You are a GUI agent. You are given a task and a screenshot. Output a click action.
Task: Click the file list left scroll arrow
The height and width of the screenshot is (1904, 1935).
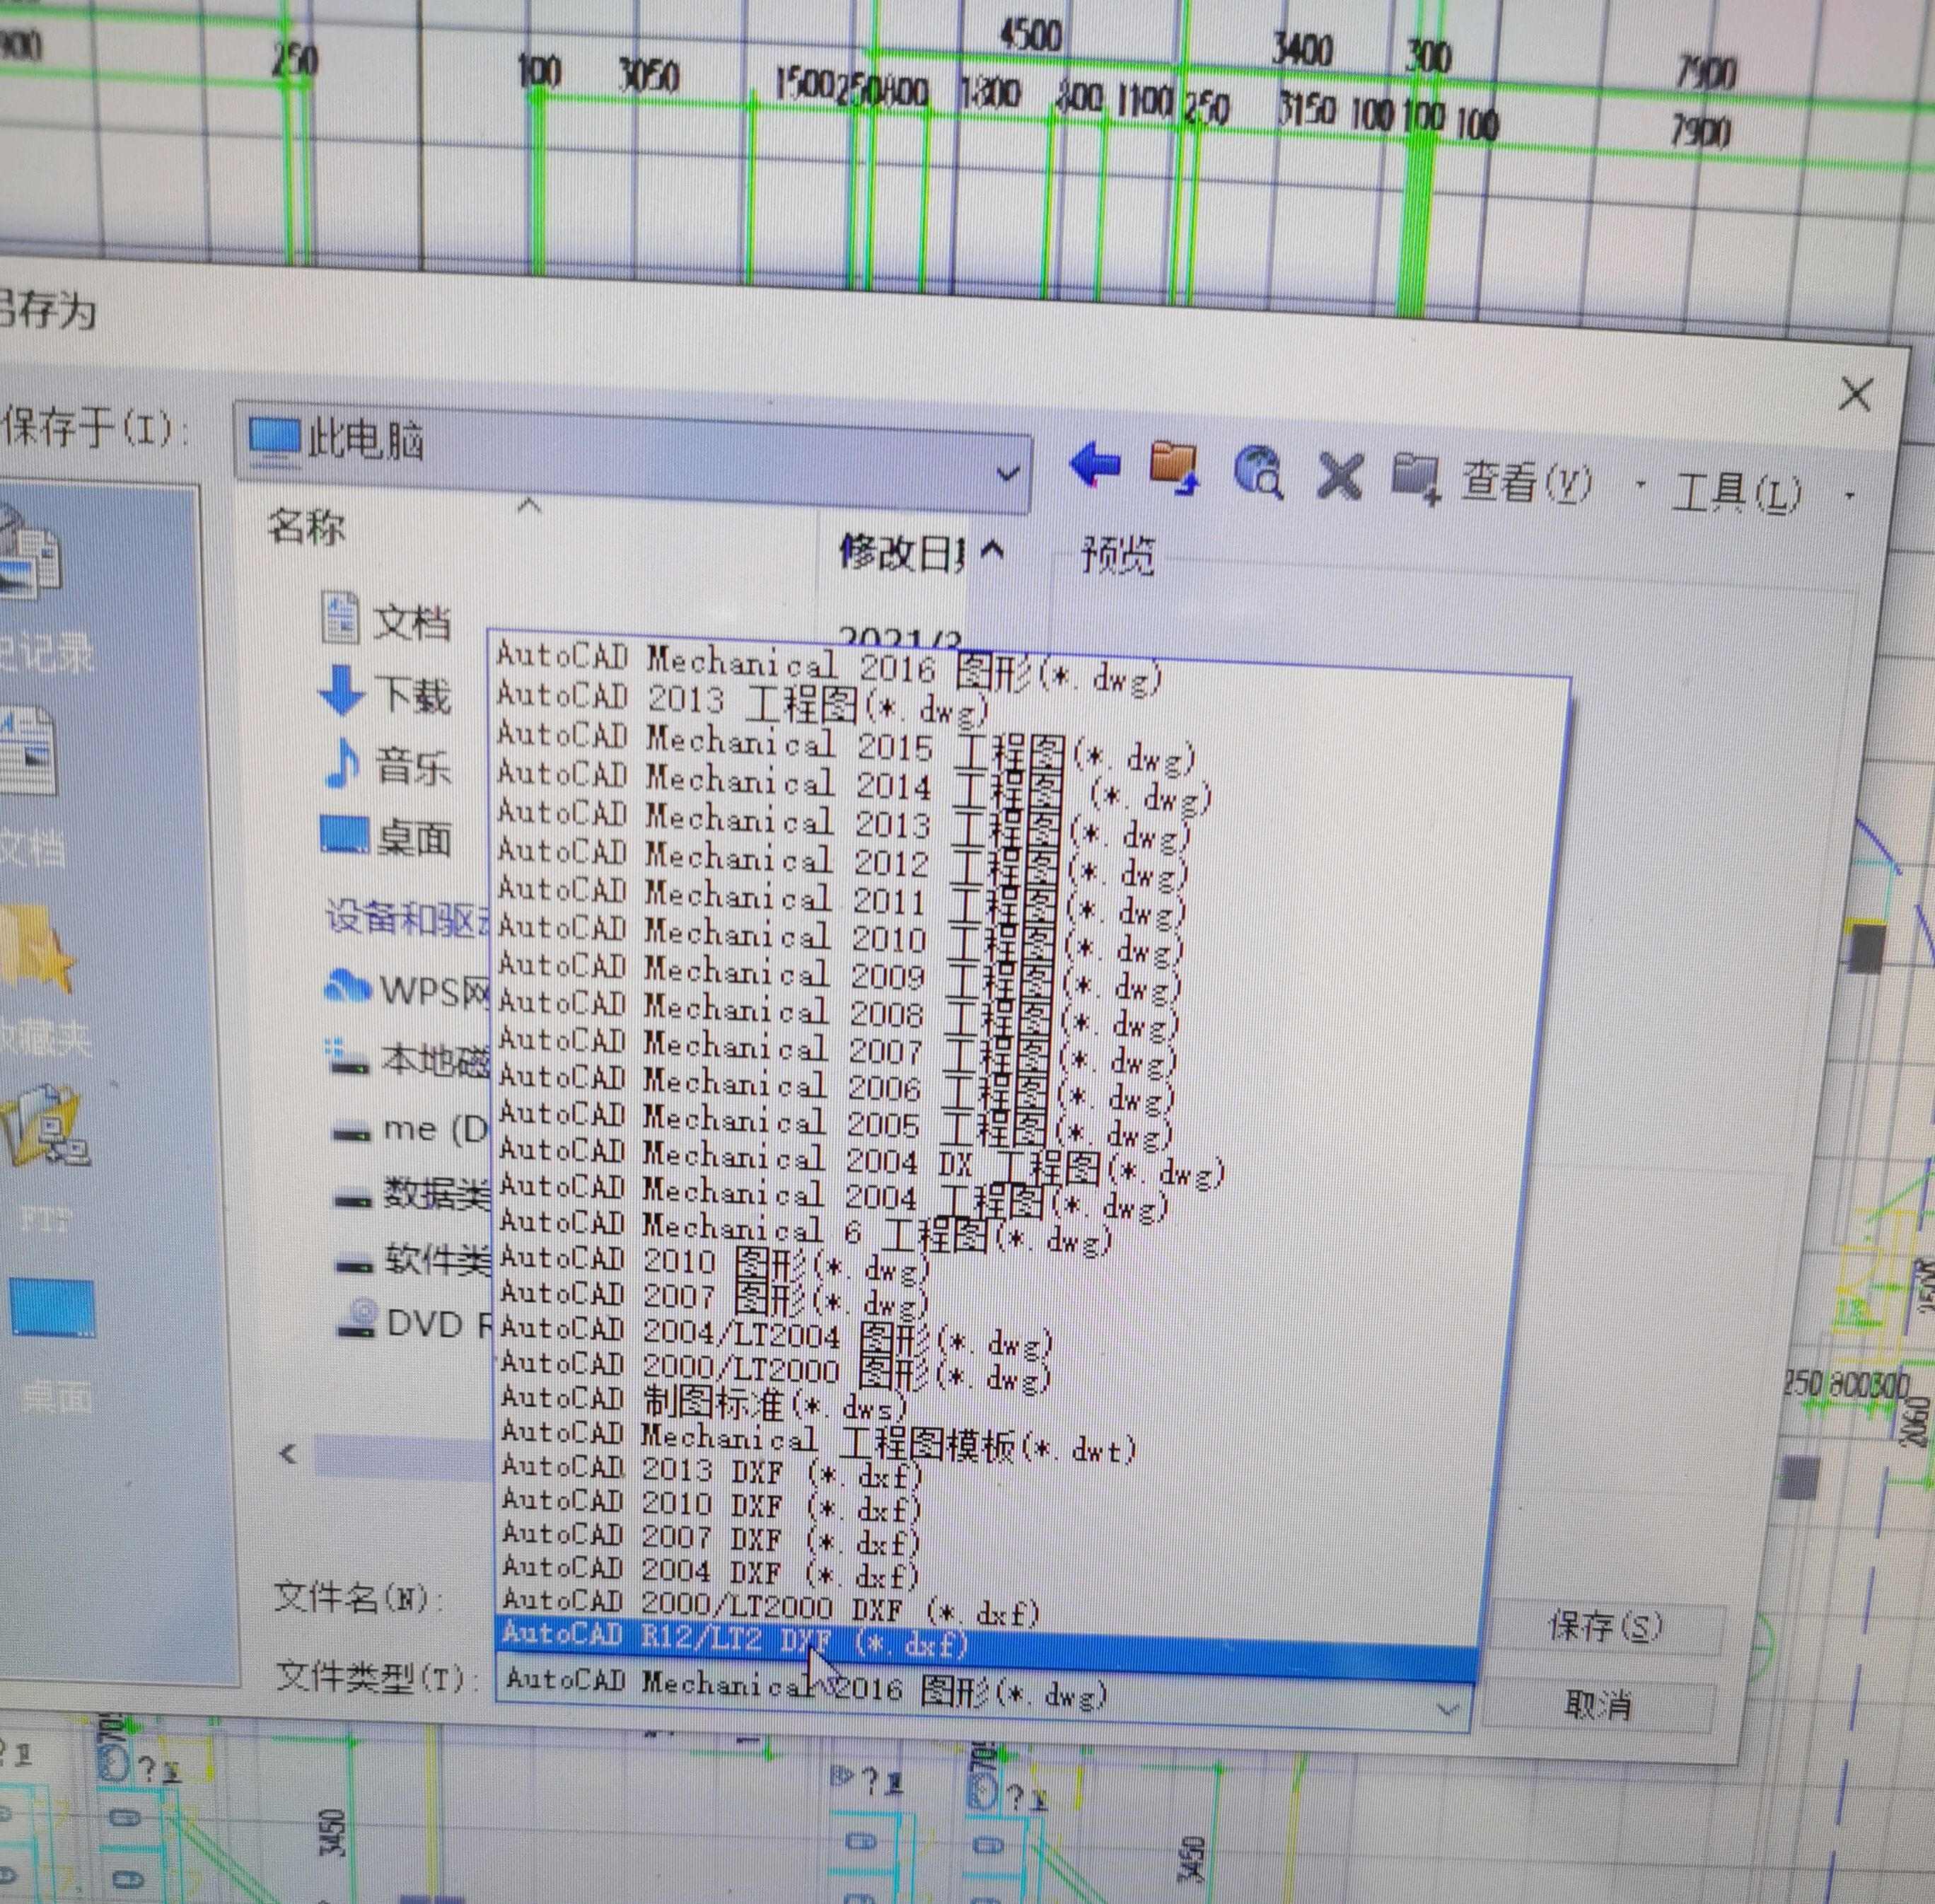pos(288,1453)
